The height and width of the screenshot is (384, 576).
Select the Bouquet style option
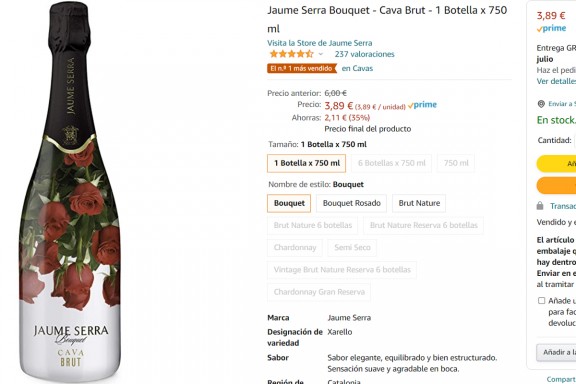[x=289, y=203]
